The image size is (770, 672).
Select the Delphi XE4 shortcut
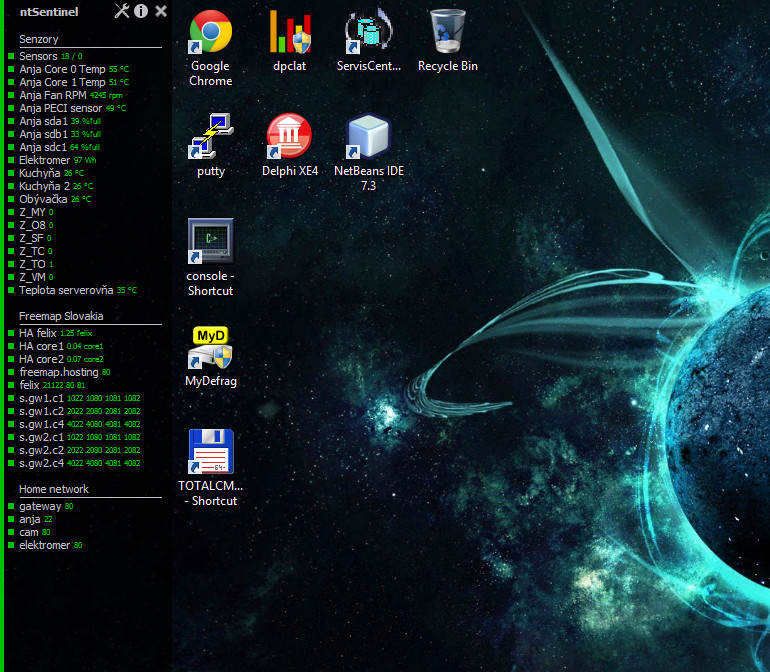[290, 146]
